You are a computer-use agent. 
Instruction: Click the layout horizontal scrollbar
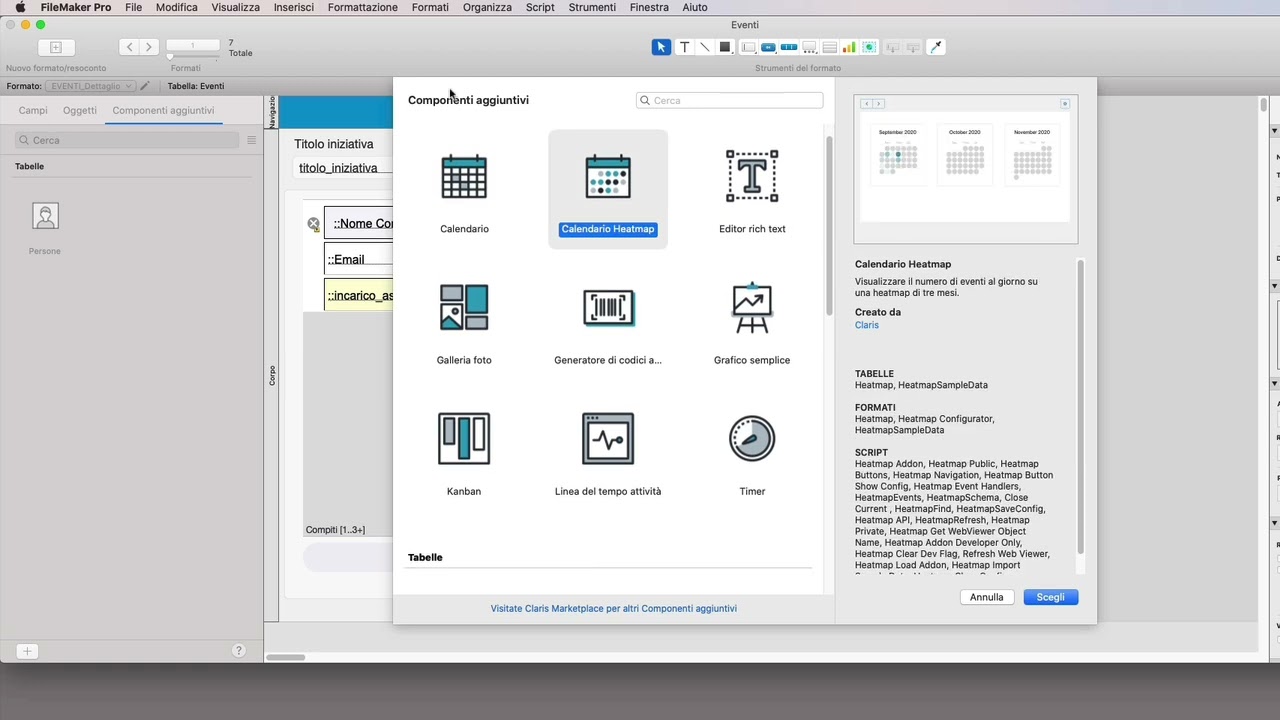285,657
